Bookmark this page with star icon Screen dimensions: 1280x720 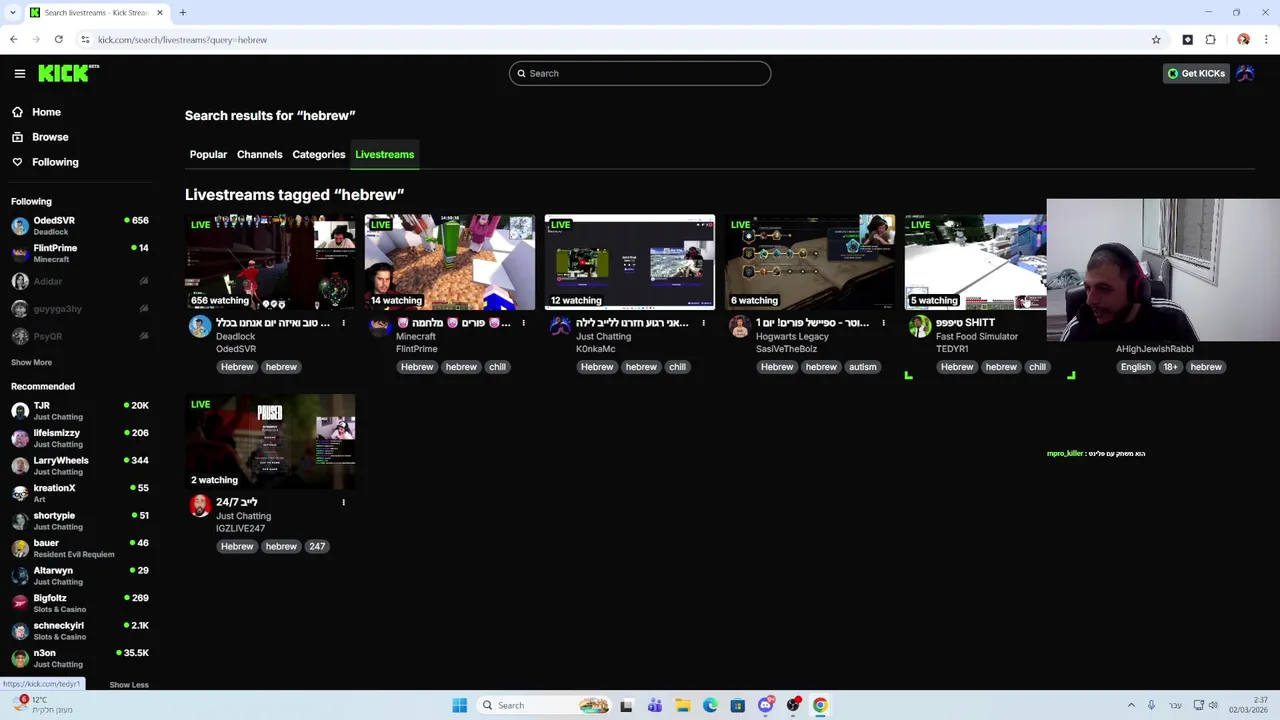[x=1156, y=39]
